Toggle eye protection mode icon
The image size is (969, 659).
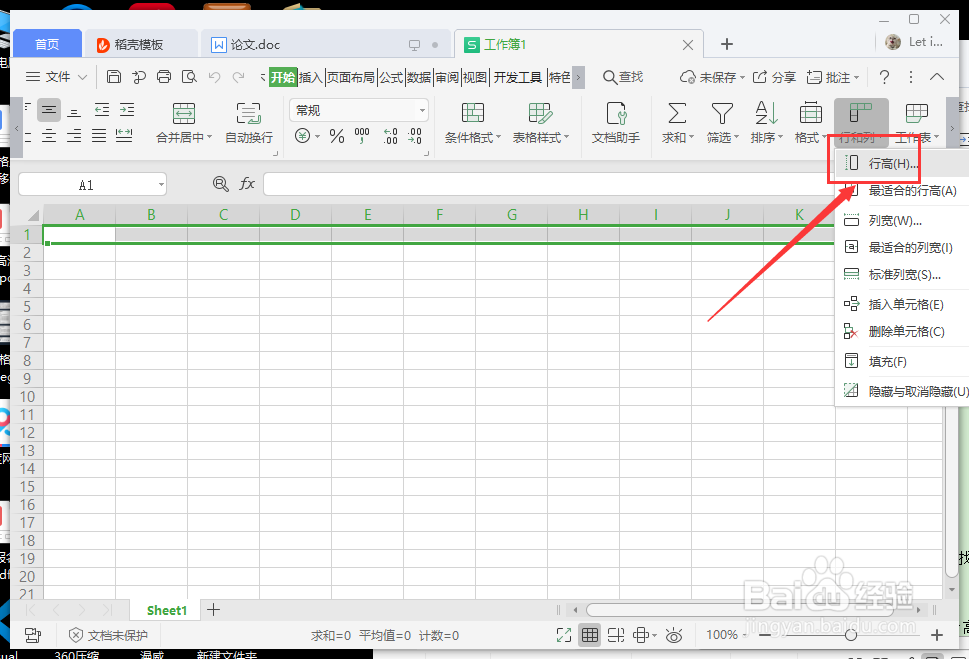point(674,635)
